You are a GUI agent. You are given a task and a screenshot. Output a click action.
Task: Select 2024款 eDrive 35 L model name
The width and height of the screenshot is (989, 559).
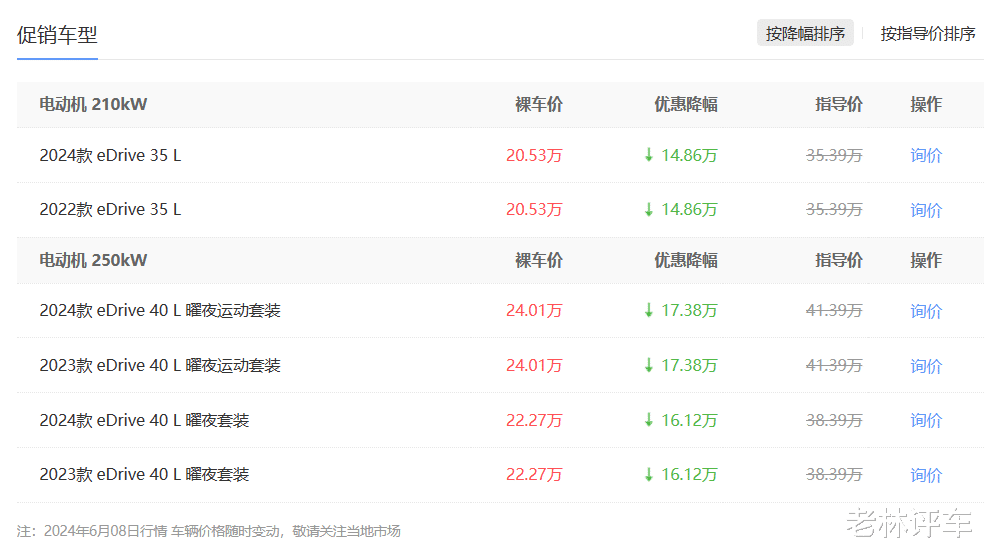coord(110,155)
